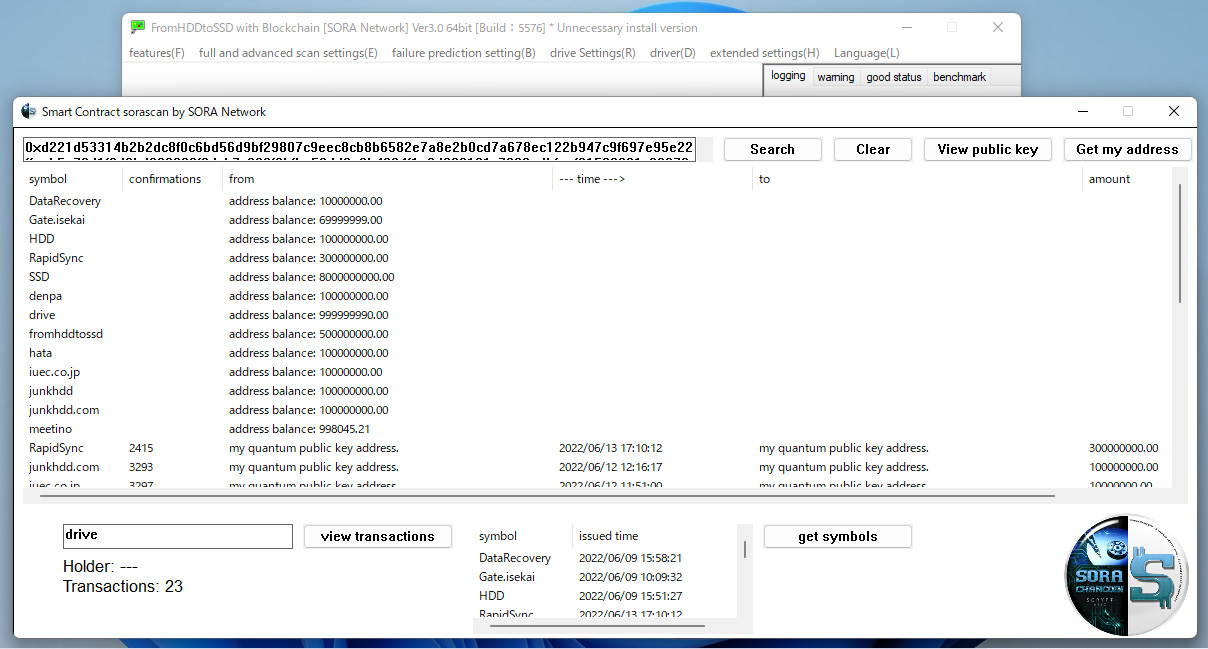The width and height of the screenshot is (1208, 649).
Task: Click the amount column header
Action: (x=1127, y=179)
